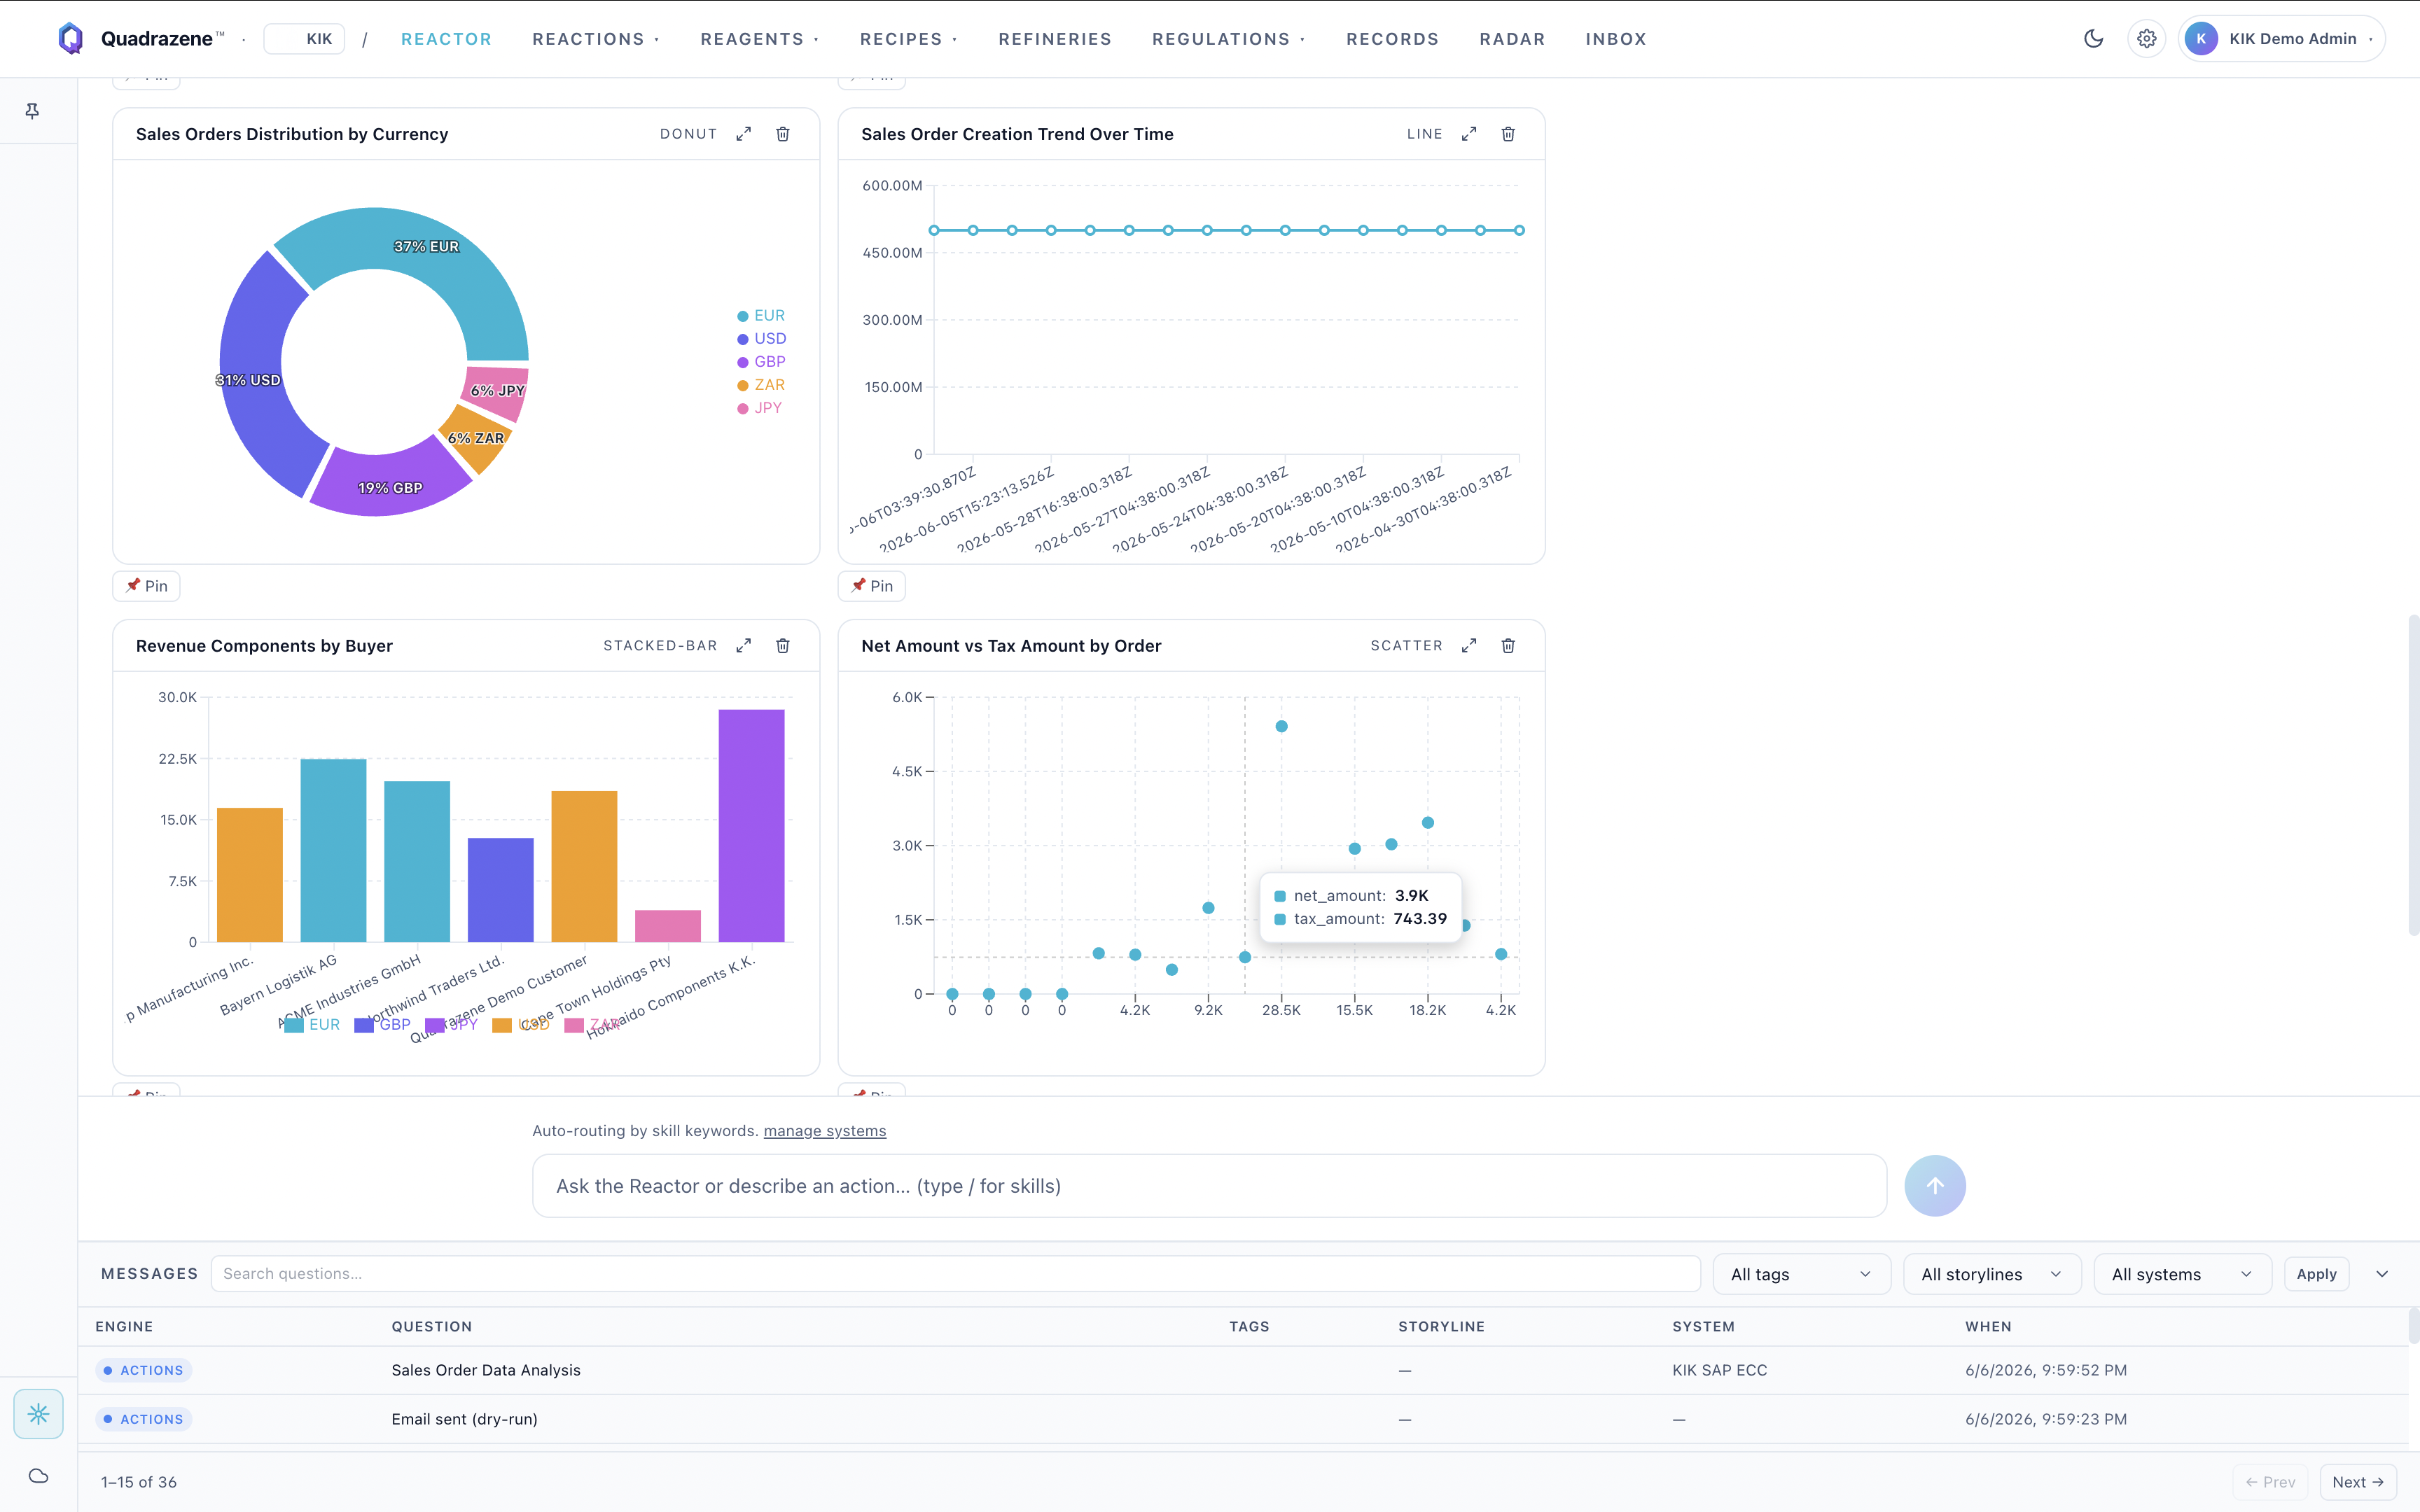Toggle USD legend in donut chart
This screenshot has height=1512, width=2420.
click(x=761, y=339)
